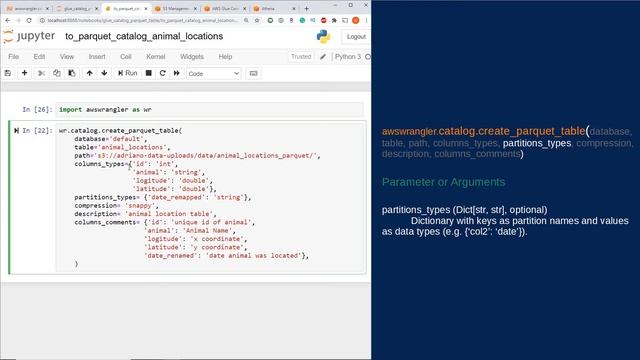This screenshot has height=360, width=640.
Task: Click the s3 path string in code
Action: (x=205, y=156)
